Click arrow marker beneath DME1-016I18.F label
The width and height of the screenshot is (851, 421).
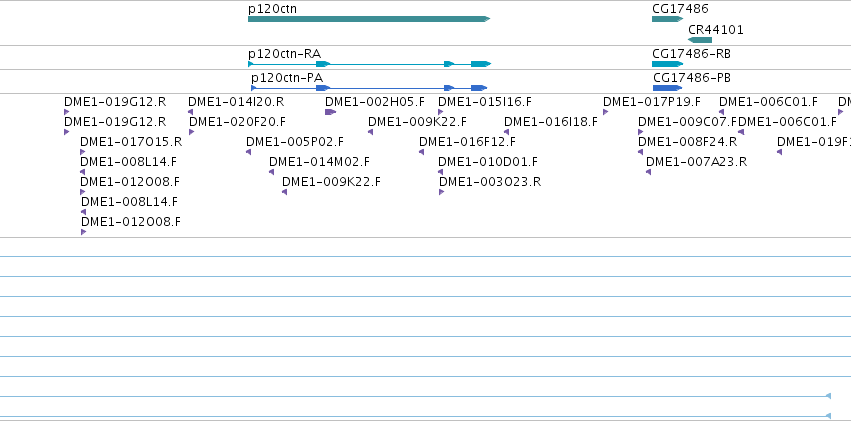click(x=506, y=132)
